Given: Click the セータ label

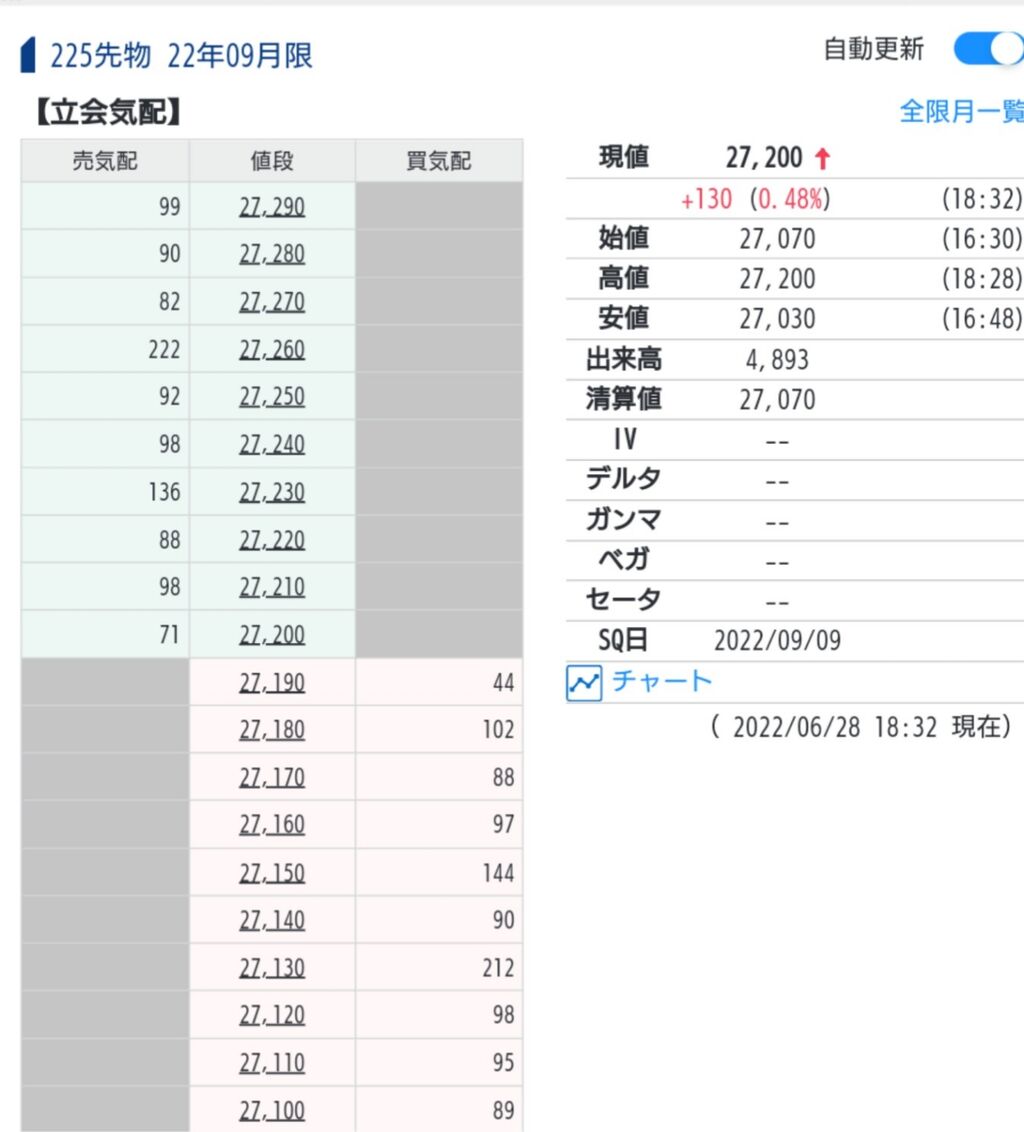Looking at the screenshot, I should point(624,598).
